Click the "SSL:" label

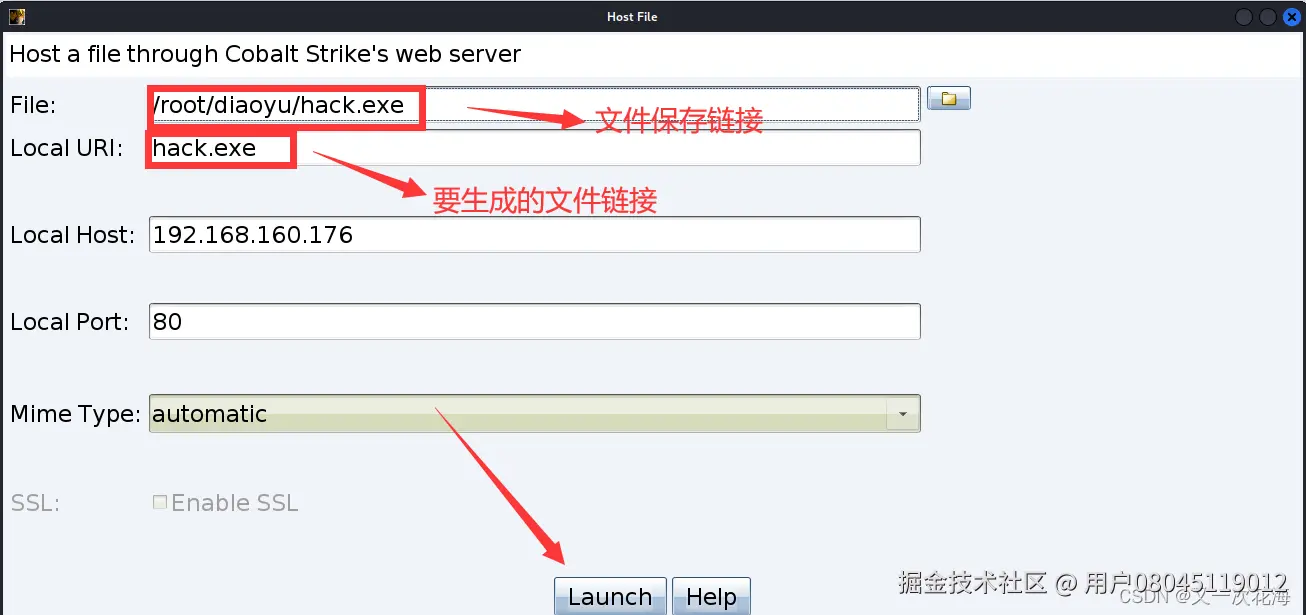(x=35, y=503)
